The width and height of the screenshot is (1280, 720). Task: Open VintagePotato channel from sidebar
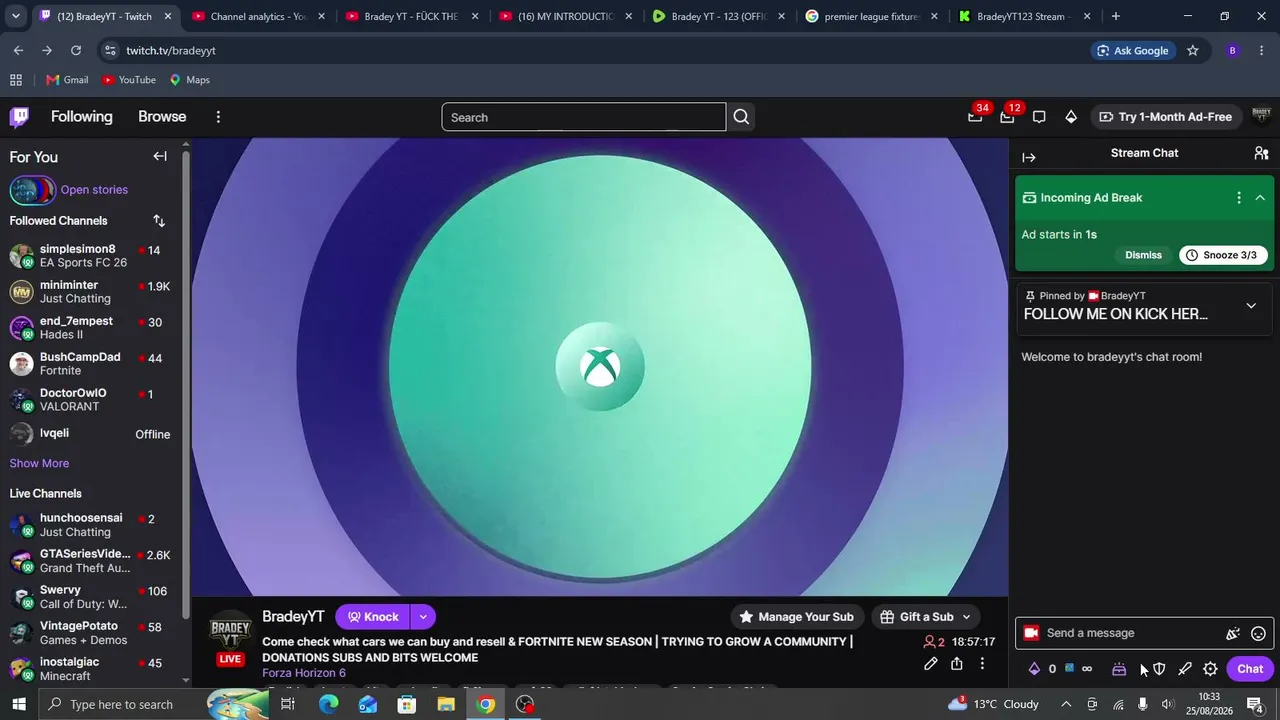coord(92,633)
